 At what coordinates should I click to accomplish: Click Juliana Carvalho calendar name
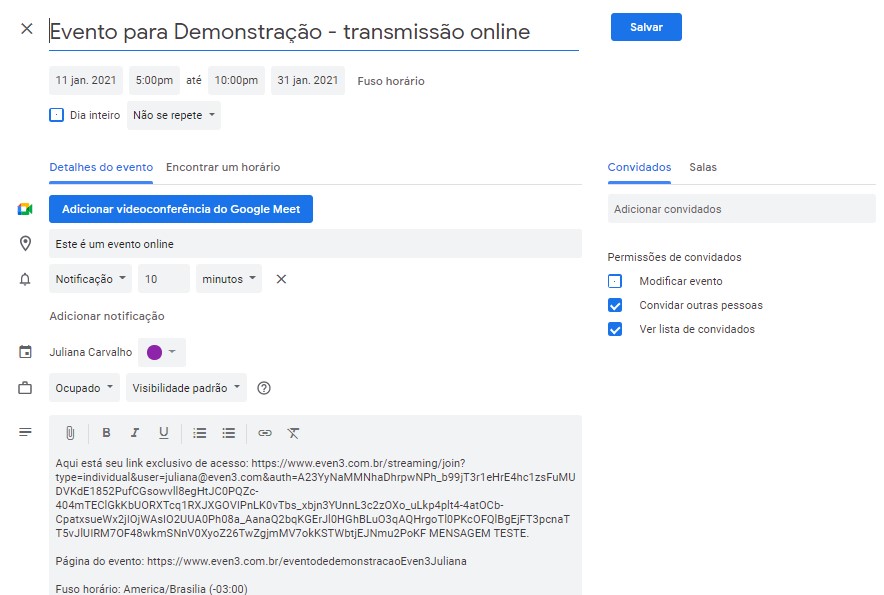tap(91, 352)
